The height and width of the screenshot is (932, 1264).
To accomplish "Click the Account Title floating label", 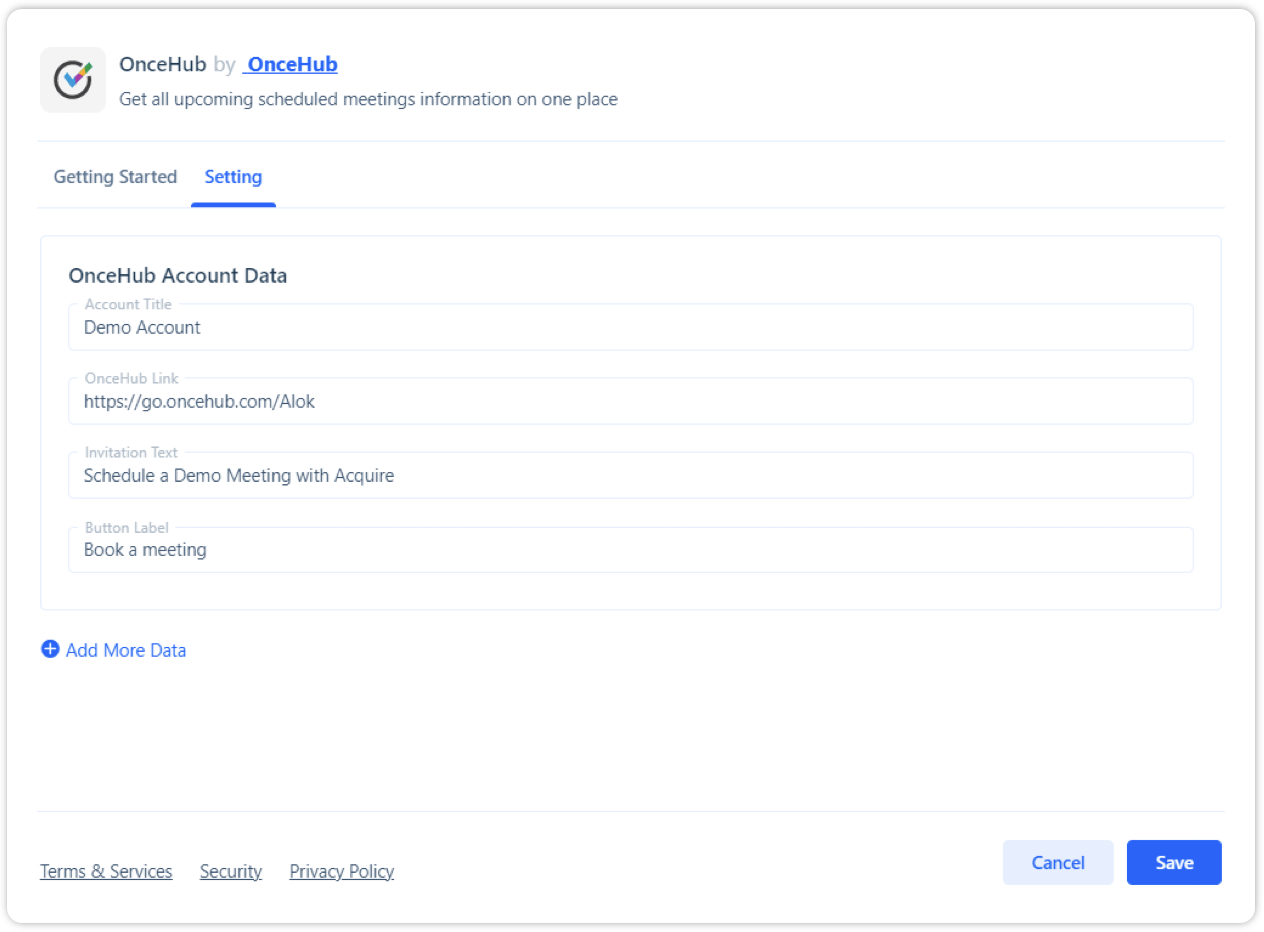I will tap(128, 304).
